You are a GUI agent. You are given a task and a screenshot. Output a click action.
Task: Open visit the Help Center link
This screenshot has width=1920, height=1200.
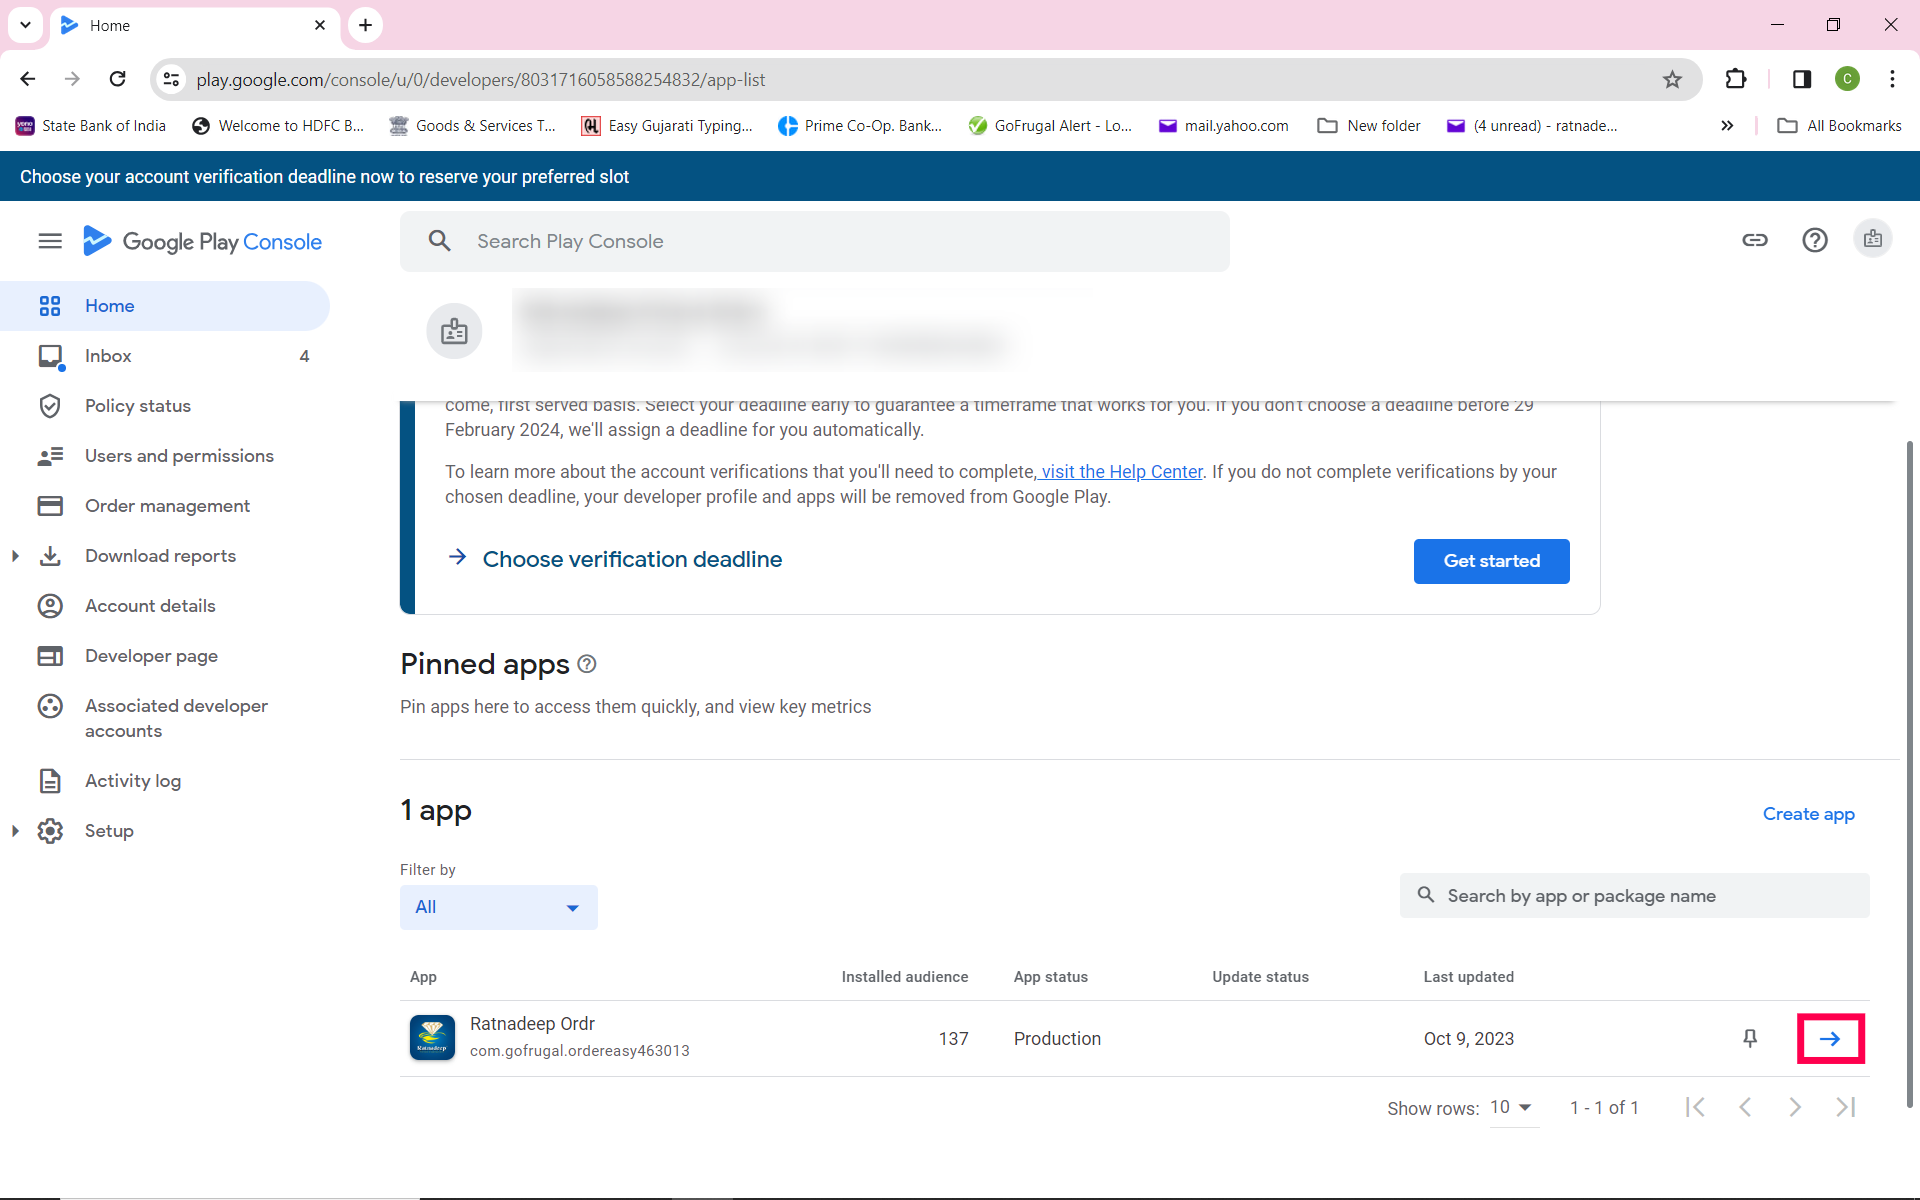(x=1122, y=472)
